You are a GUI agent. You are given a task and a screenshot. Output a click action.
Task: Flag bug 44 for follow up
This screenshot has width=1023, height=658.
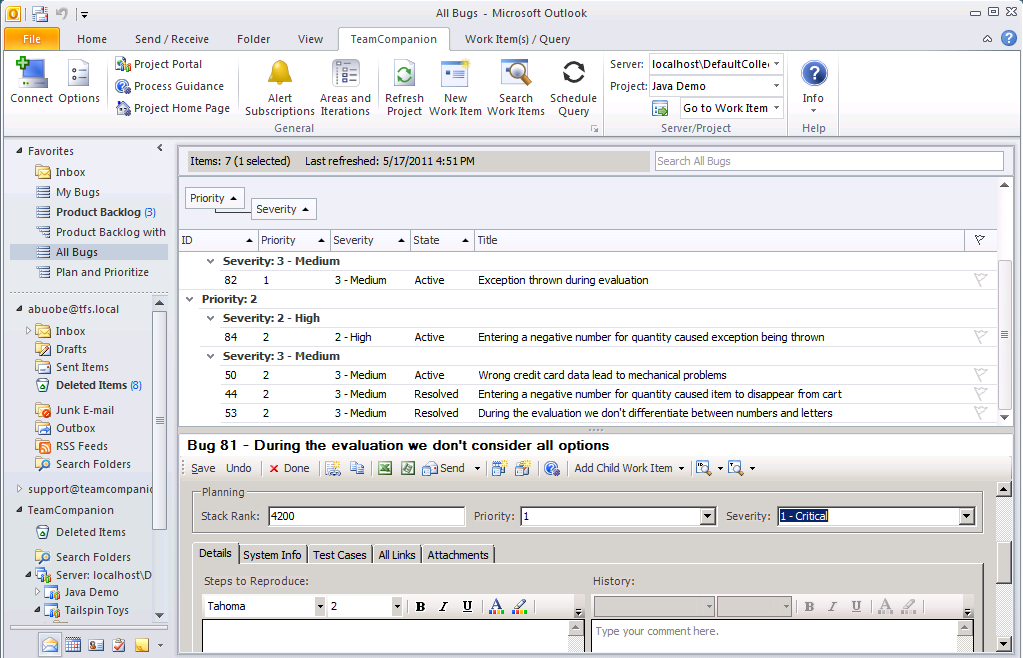pos(980,393)
